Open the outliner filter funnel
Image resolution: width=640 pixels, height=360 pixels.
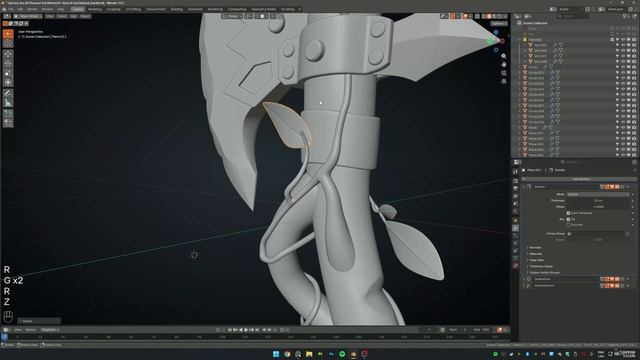625,16
